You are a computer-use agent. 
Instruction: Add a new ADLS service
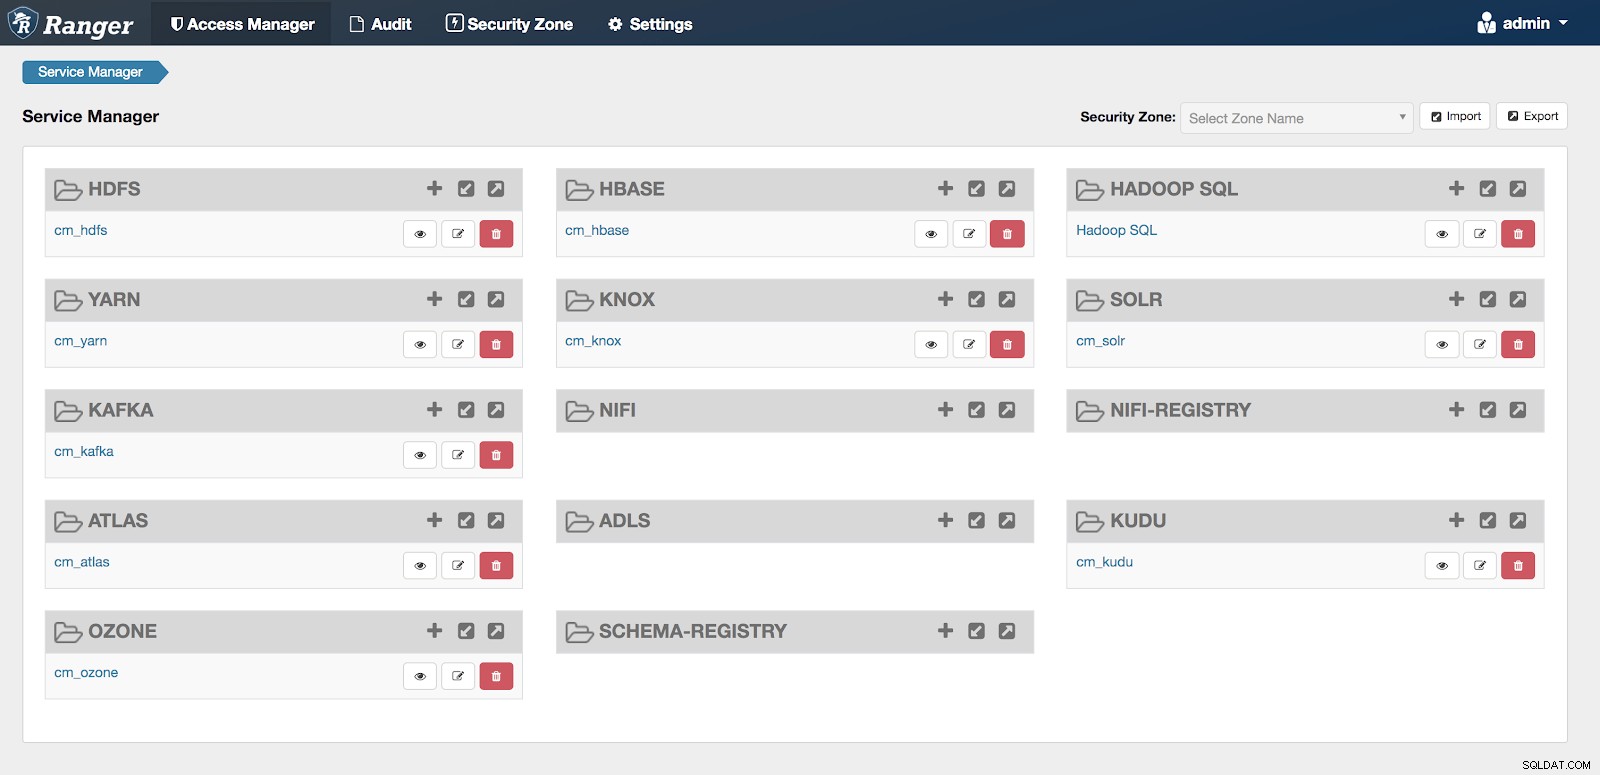tap(945, 520)
